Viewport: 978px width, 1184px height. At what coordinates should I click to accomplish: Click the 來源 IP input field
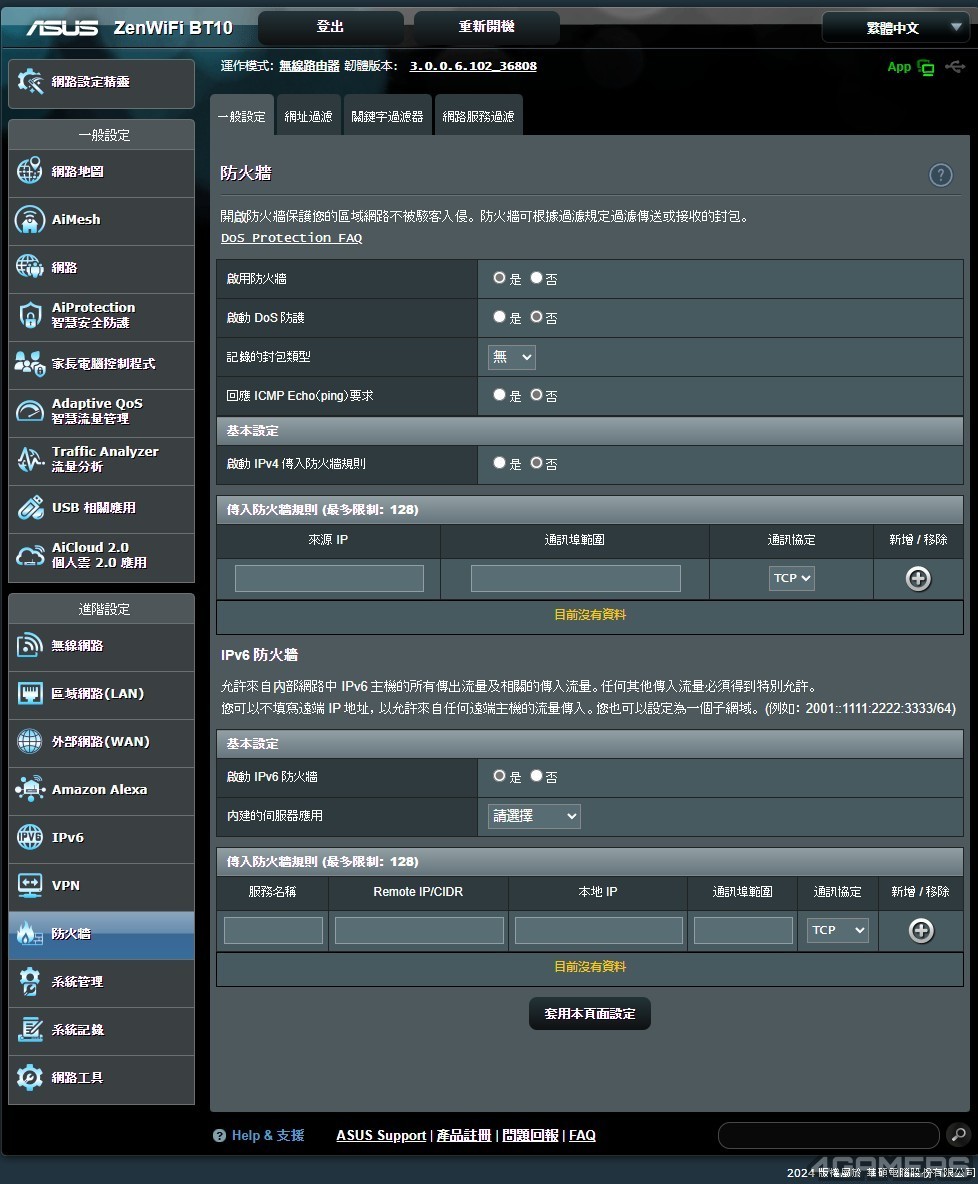[329, 578]
